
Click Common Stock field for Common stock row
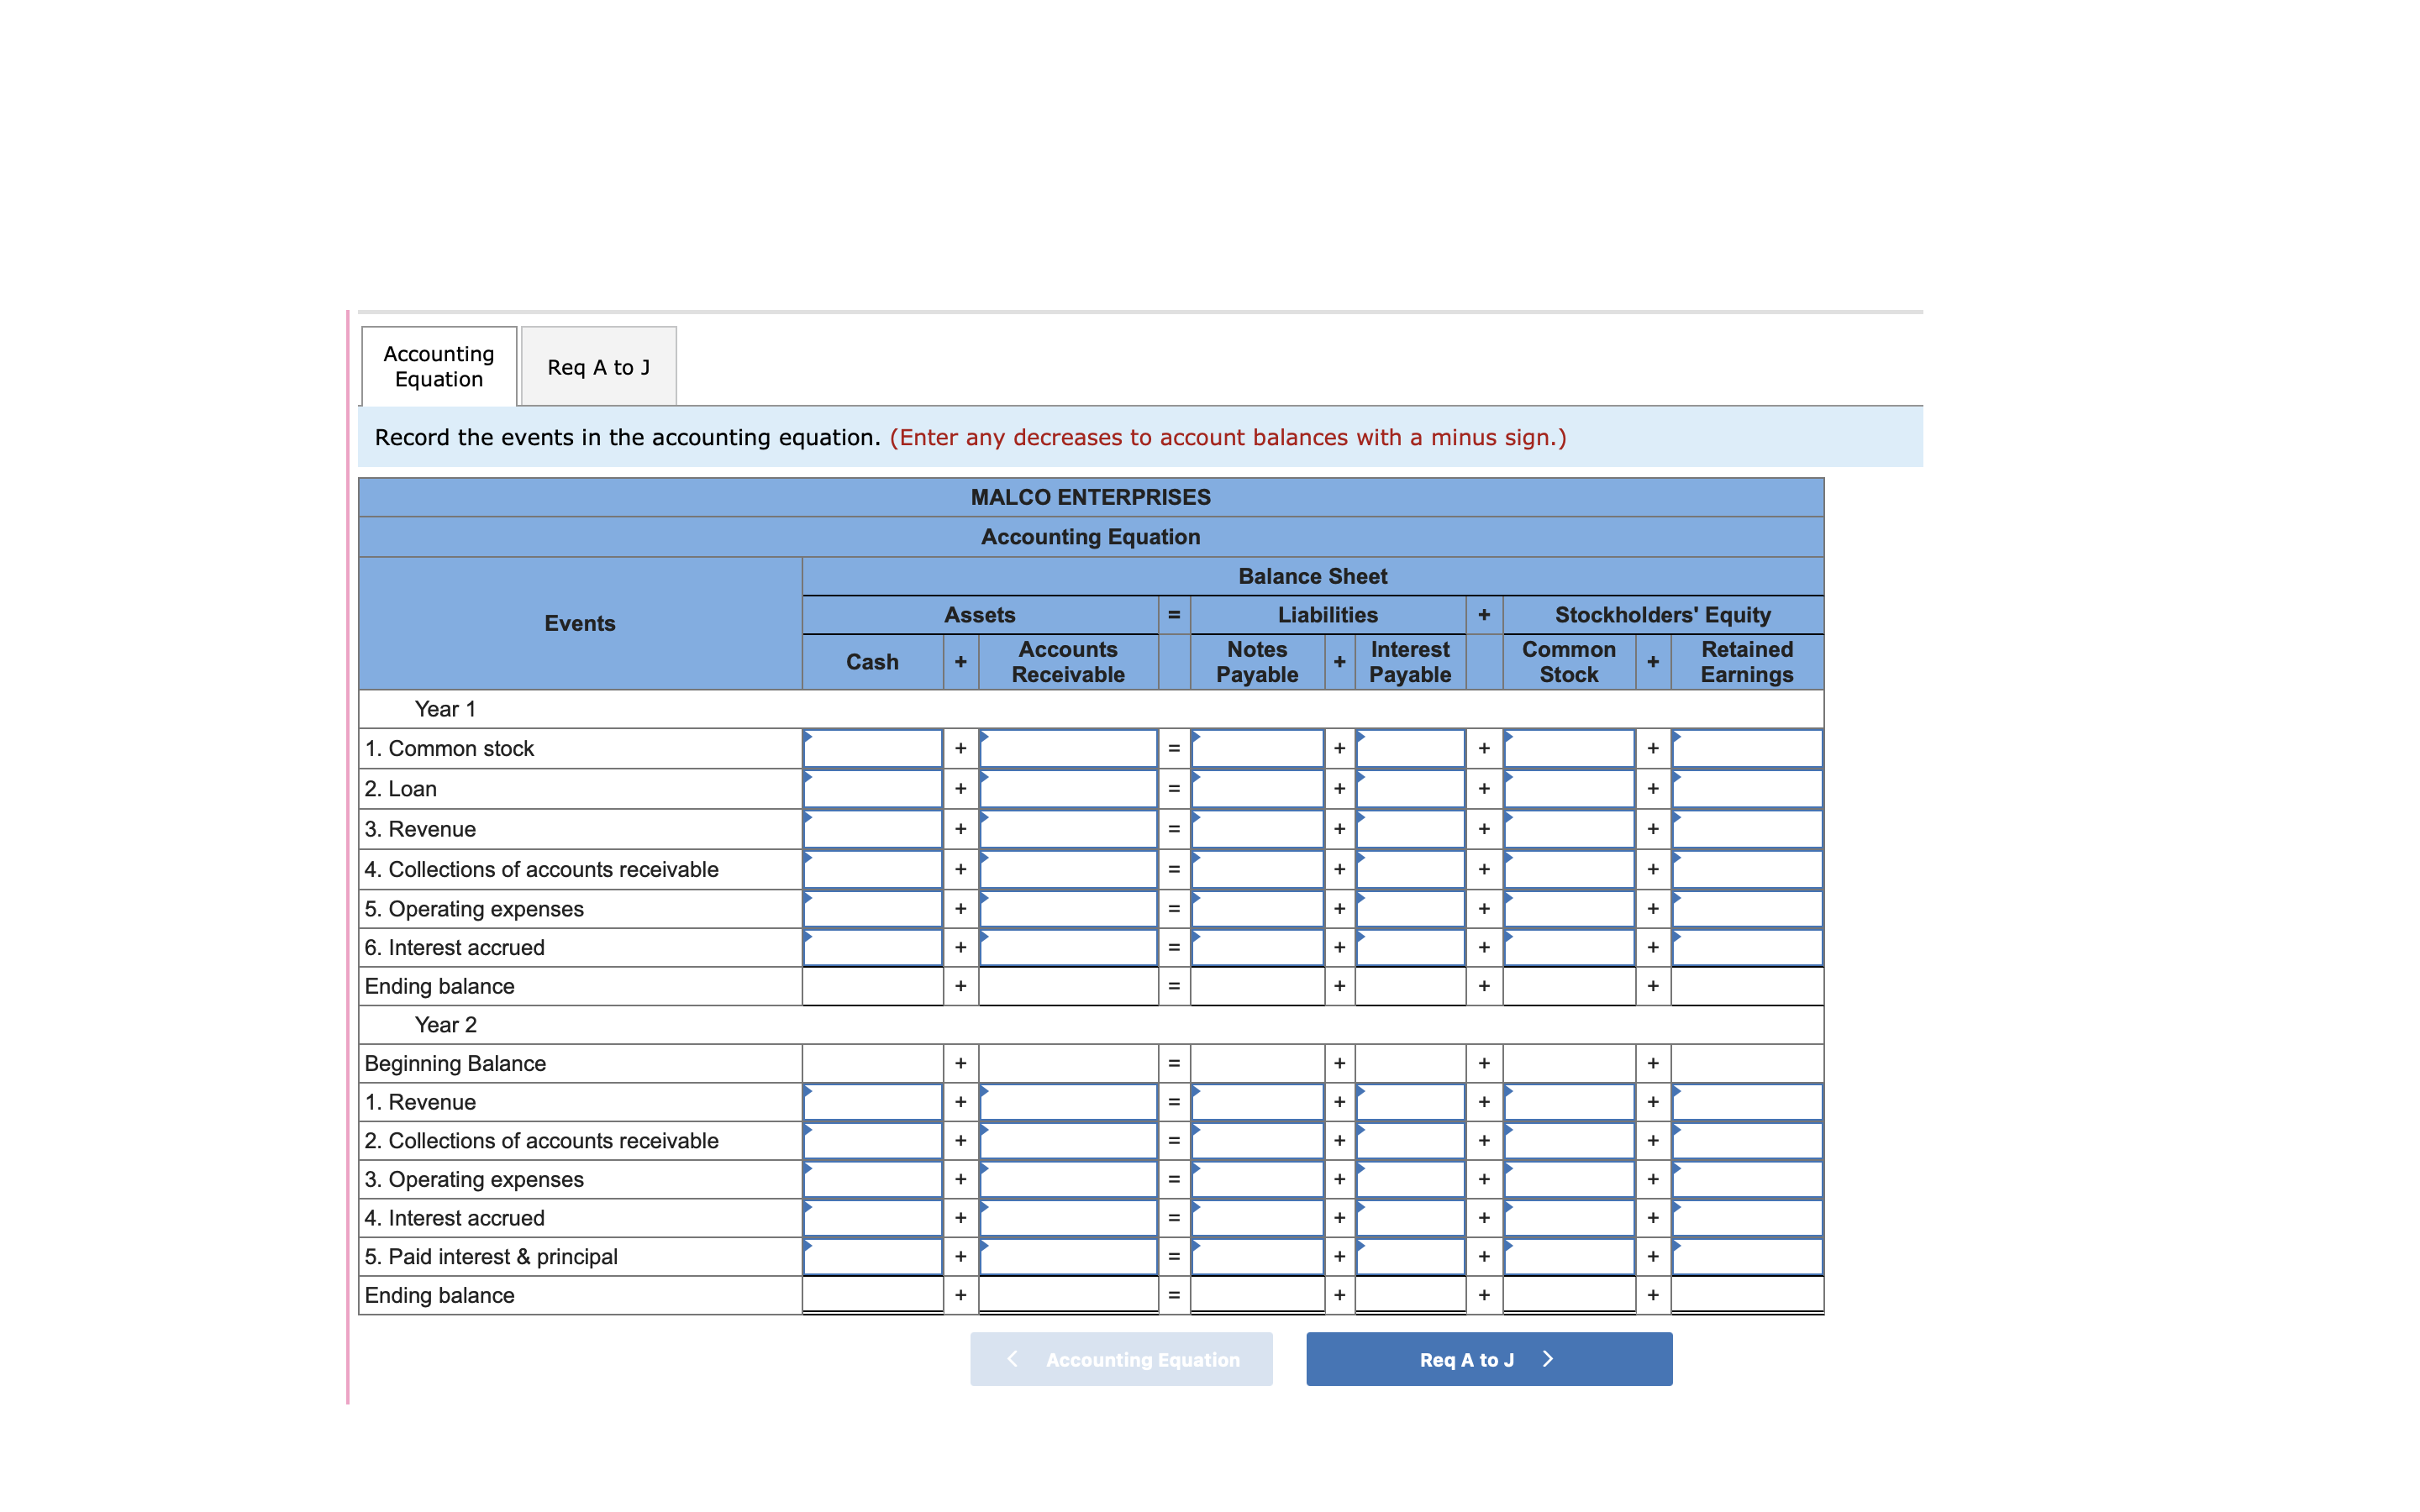(x=1569, y=749)
